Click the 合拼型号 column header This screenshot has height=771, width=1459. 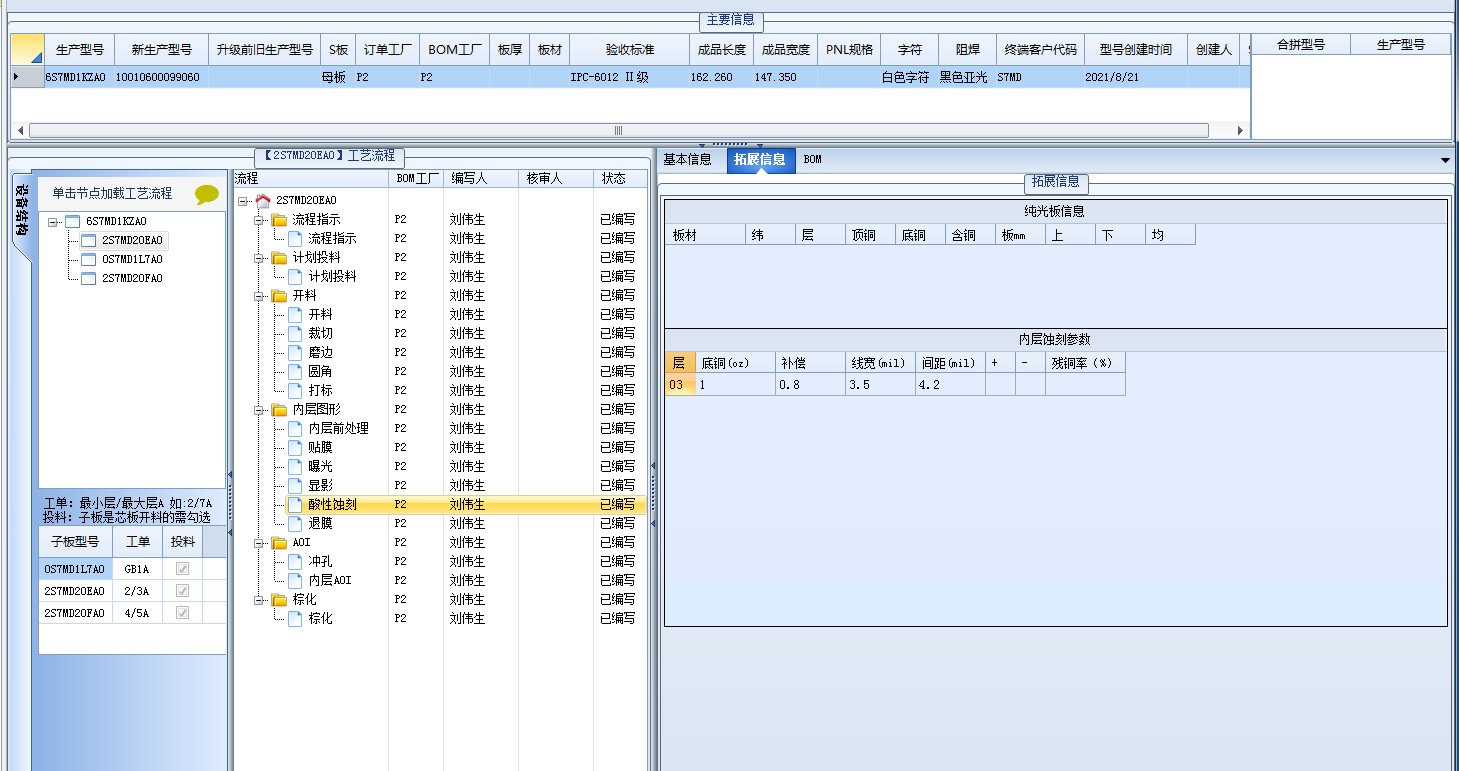1301,45
